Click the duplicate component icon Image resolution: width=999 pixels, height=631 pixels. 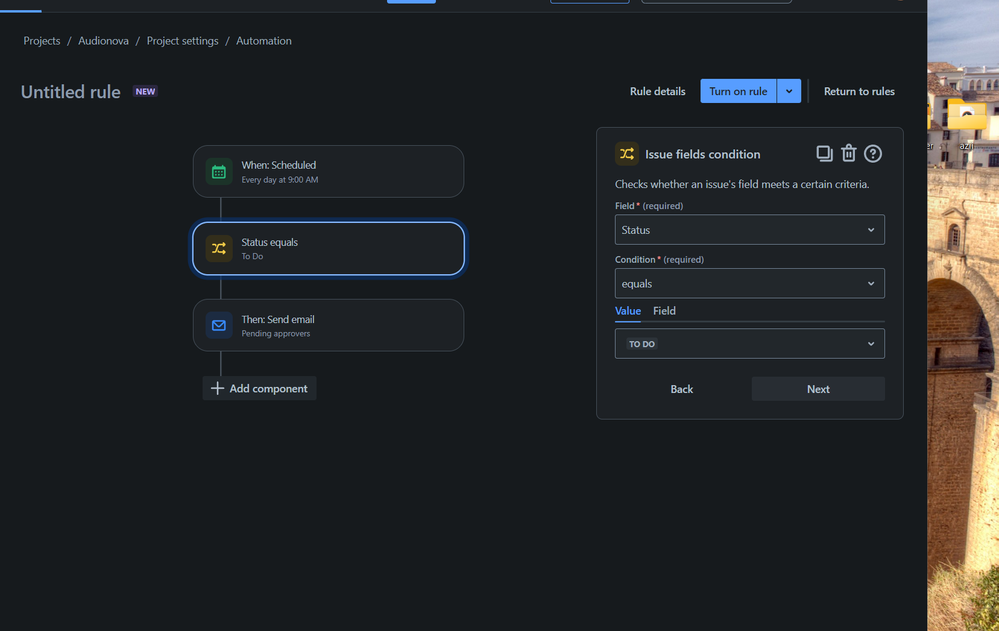(x=824, y=154)
